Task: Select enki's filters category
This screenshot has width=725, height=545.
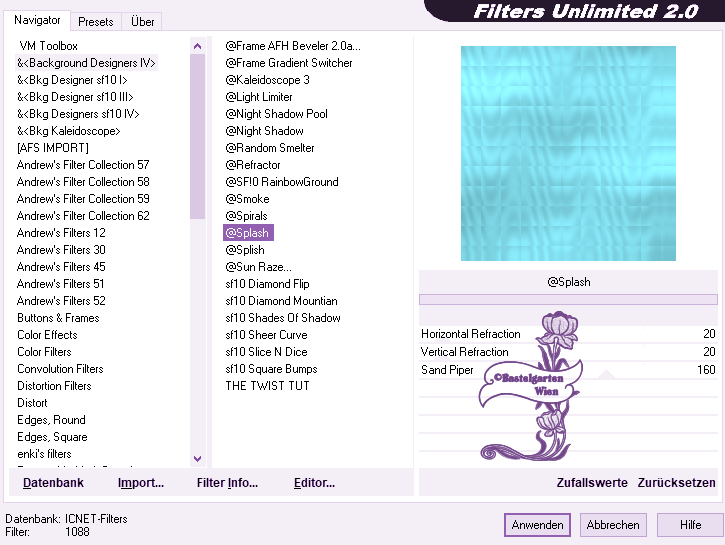Action: [x=44, y=454]
